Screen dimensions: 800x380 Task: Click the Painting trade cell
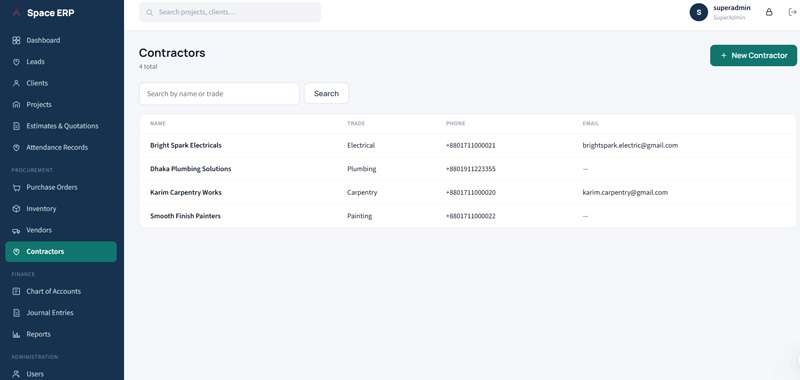(x=359, y=216)
